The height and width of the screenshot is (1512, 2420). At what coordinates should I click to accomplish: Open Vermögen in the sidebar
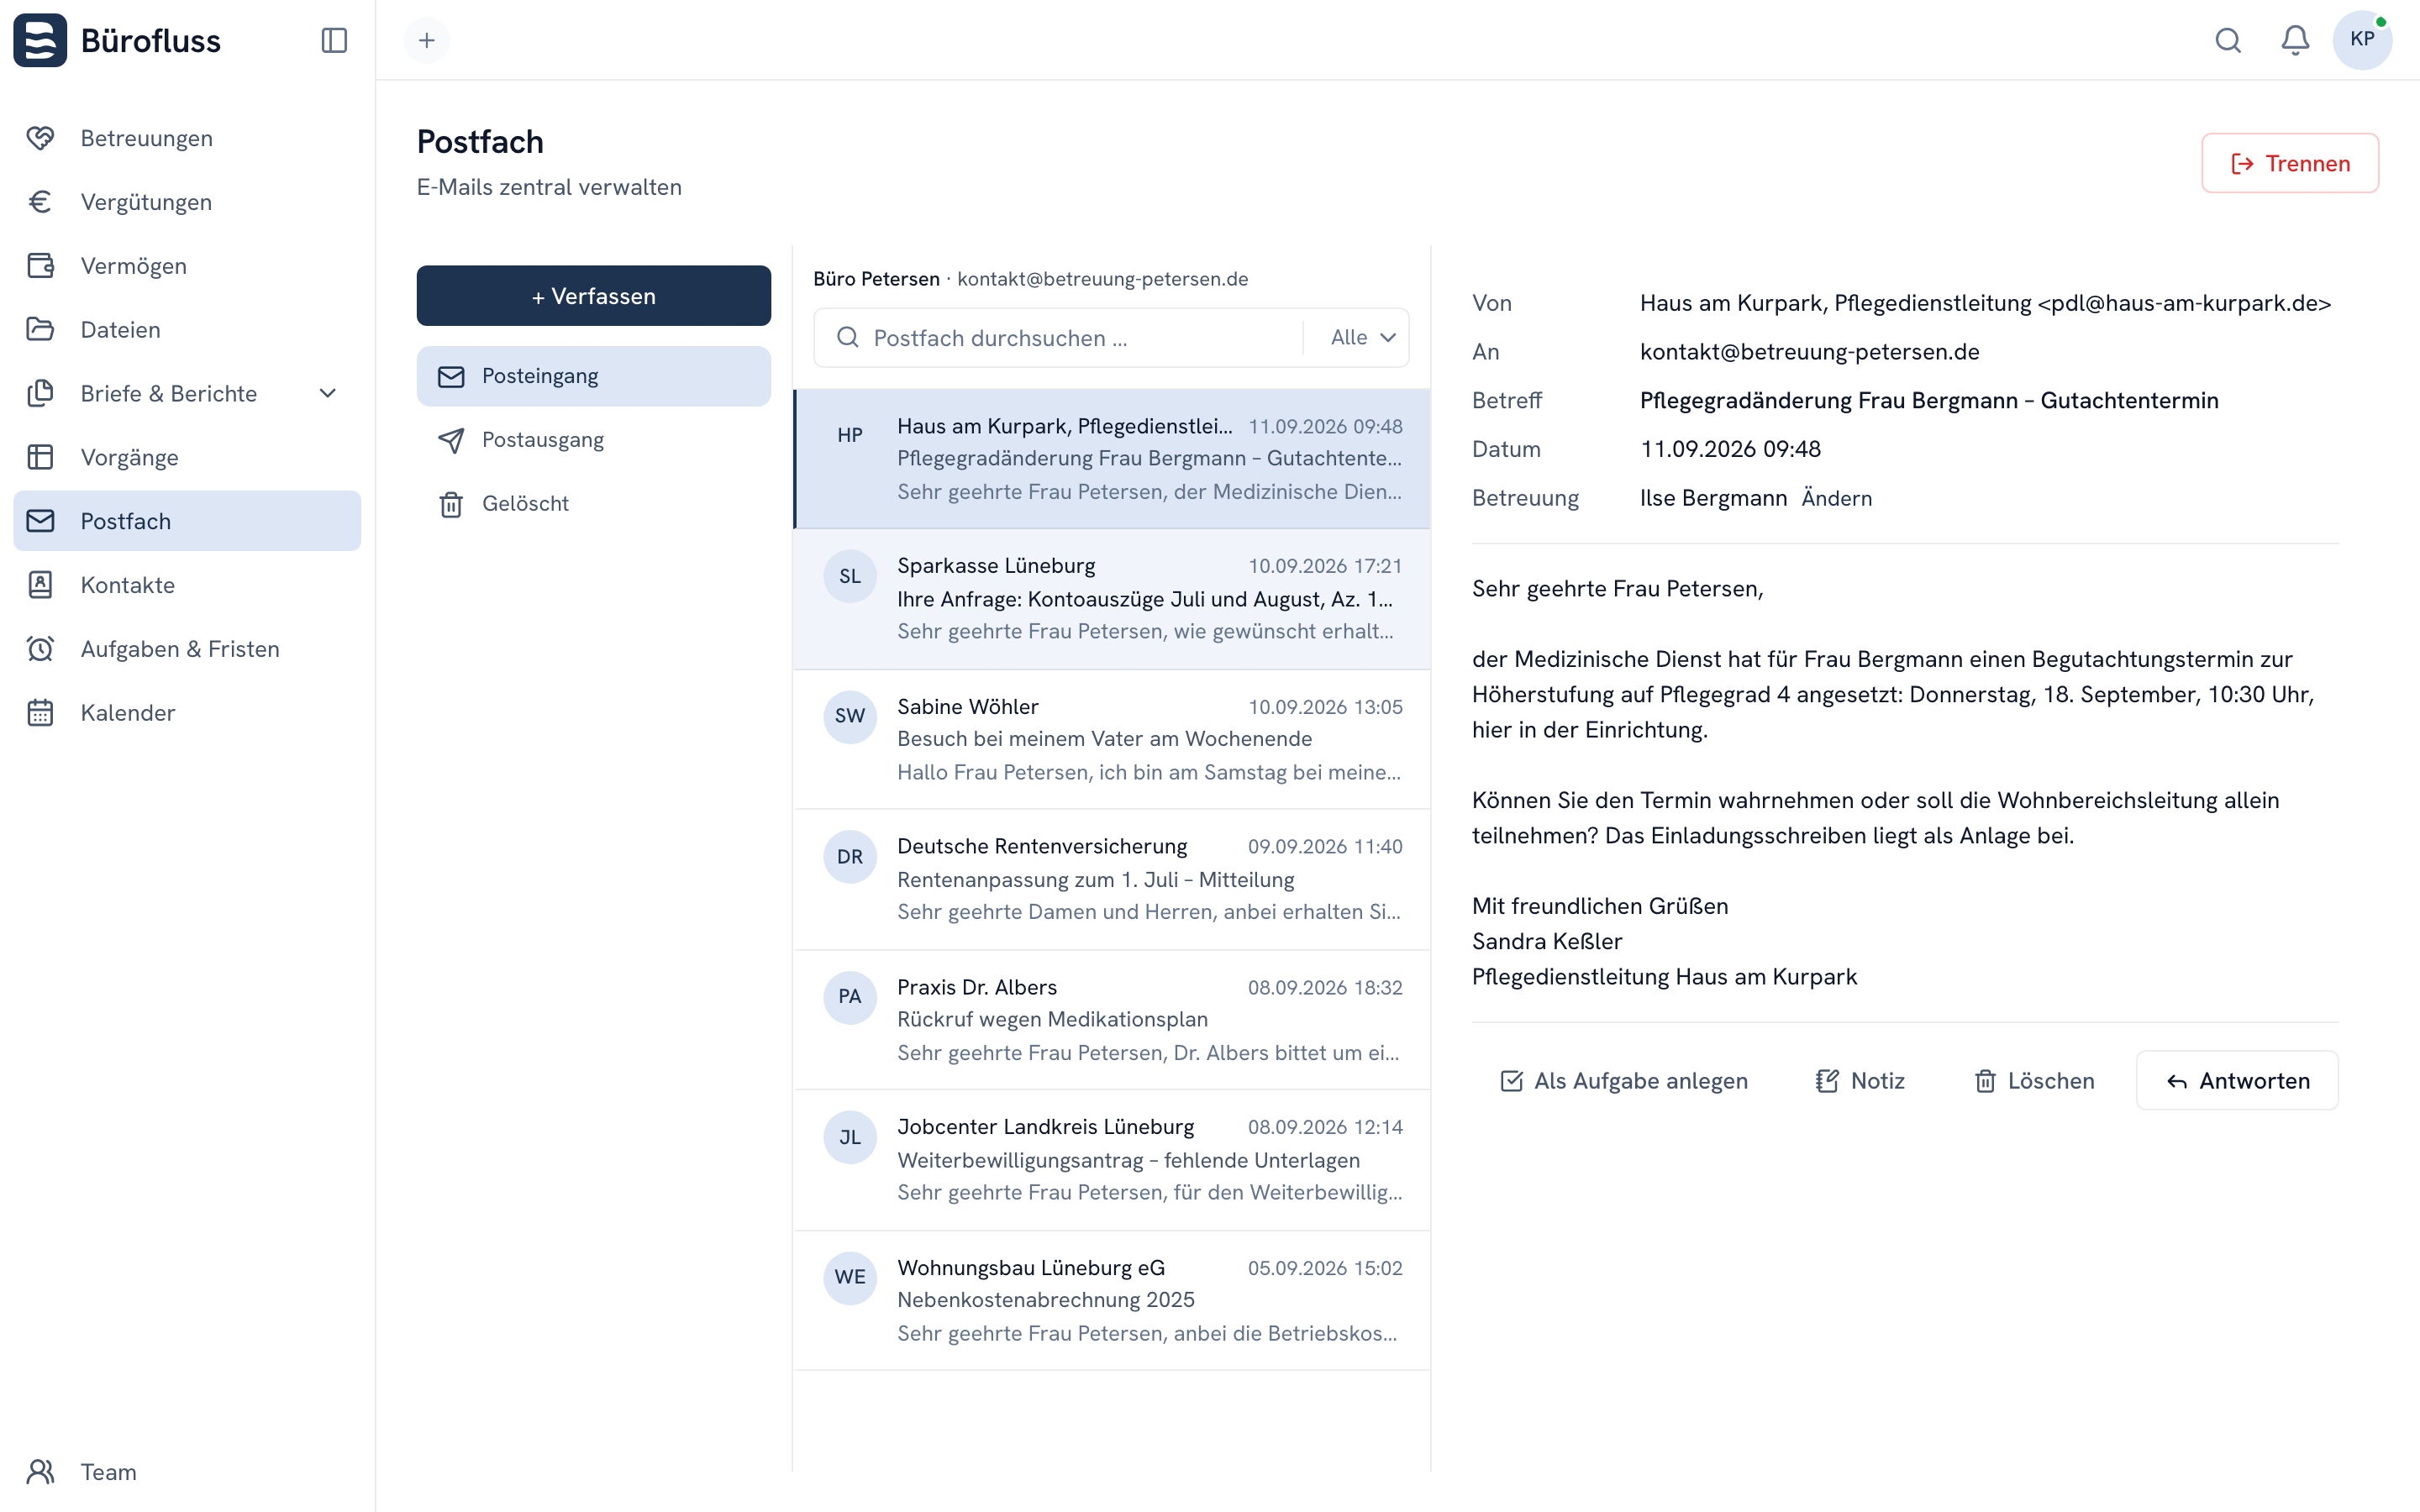187,266
